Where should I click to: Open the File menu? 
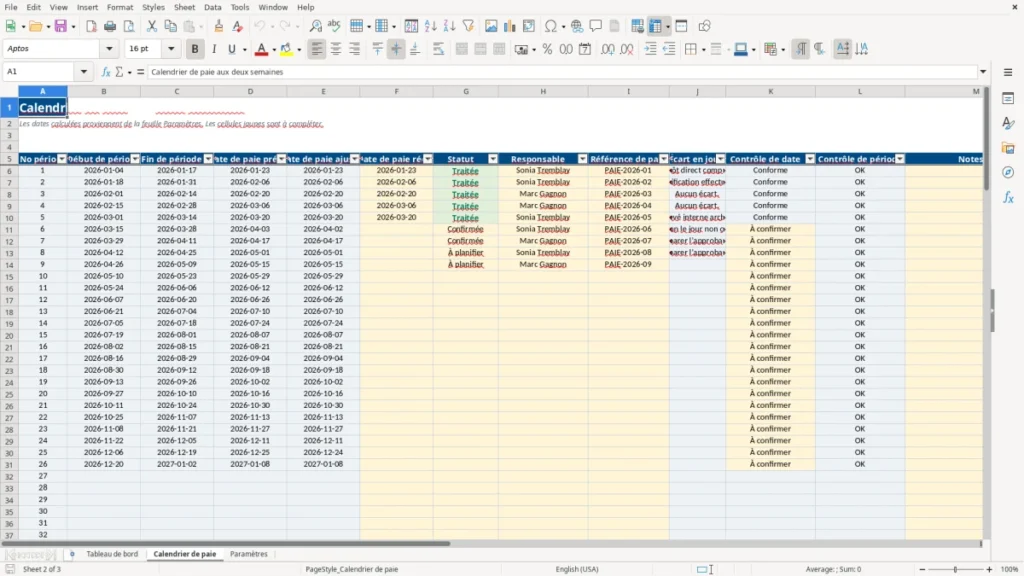click(x=11, y=7)
